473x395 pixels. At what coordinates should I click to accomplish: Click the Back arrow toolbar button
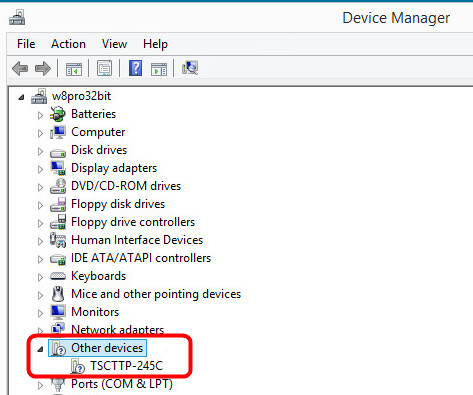(20, 69)
